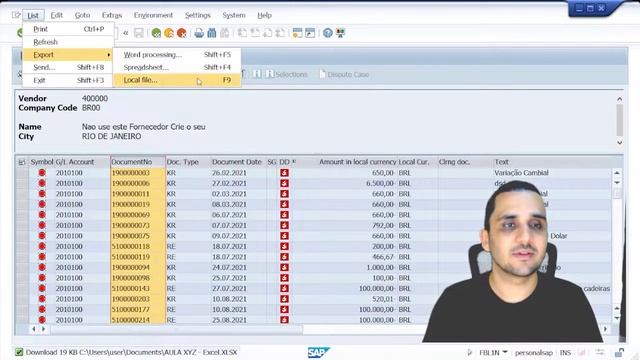Click table horizontal scroll-left arrow
The height and width of the screenshot is (360, 640).
pyautogui.click(x=33, y=329)
